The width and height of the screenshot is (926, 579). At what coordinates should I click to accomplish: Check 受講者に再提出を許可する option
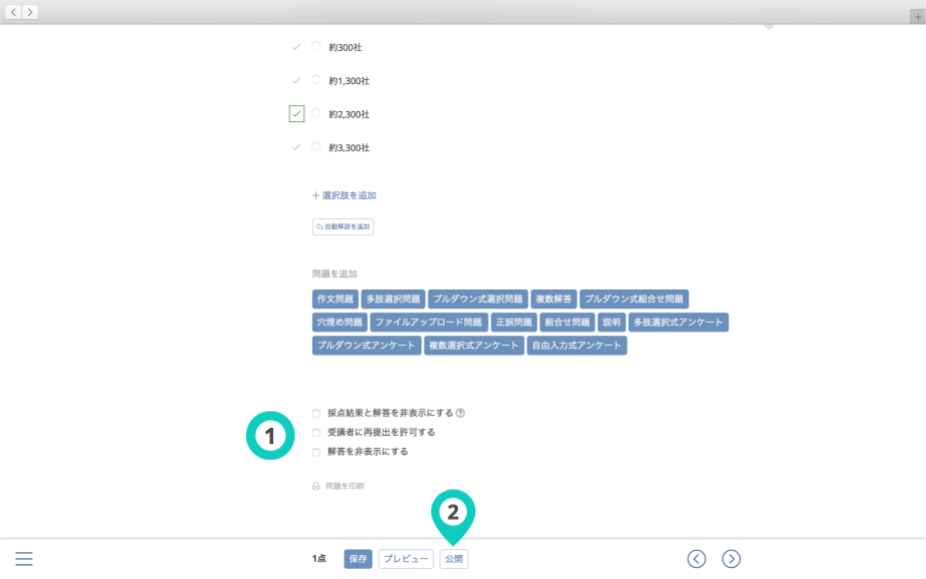click(316, 433)
